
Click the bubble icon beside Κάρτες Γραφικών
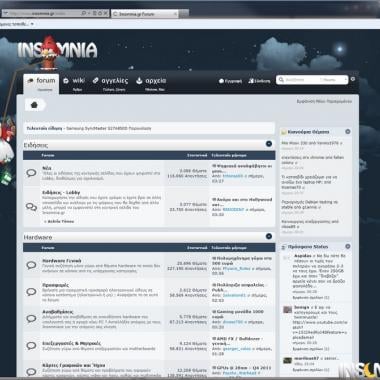(31, 371)
